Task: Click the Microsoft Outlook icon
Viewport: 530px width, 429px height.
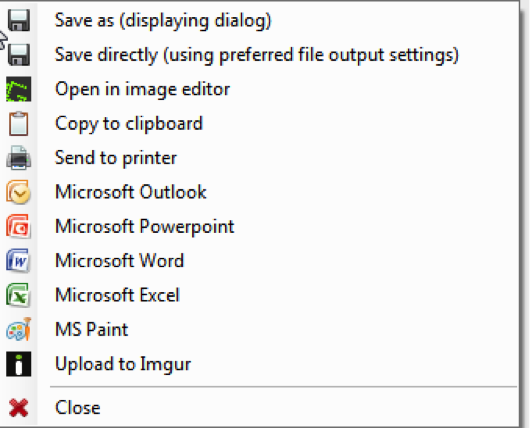Action: tap(19, 192)
